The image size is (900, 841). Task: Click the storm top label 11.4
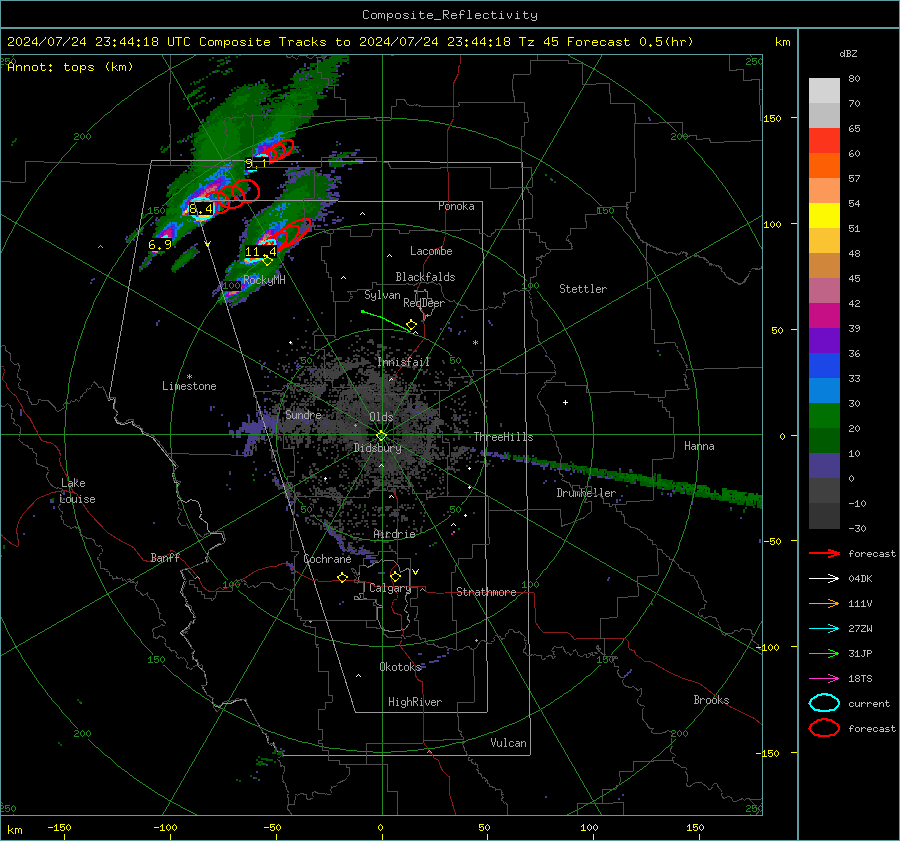[261, 251]
